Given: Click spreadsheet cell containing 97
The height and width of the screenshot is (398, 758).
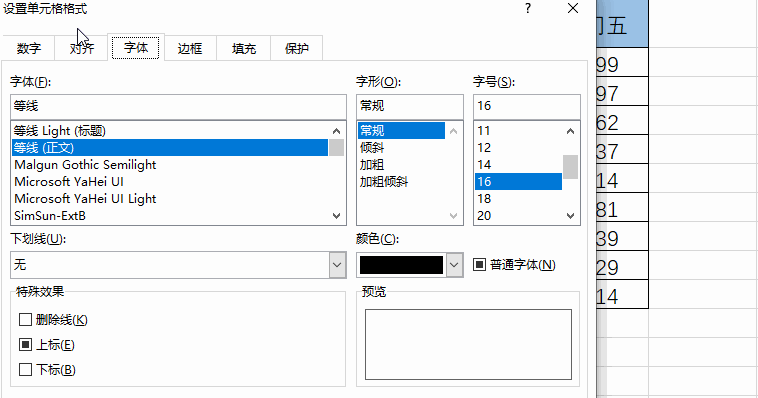Looking at the screenshot, I should tap(622, 91).
